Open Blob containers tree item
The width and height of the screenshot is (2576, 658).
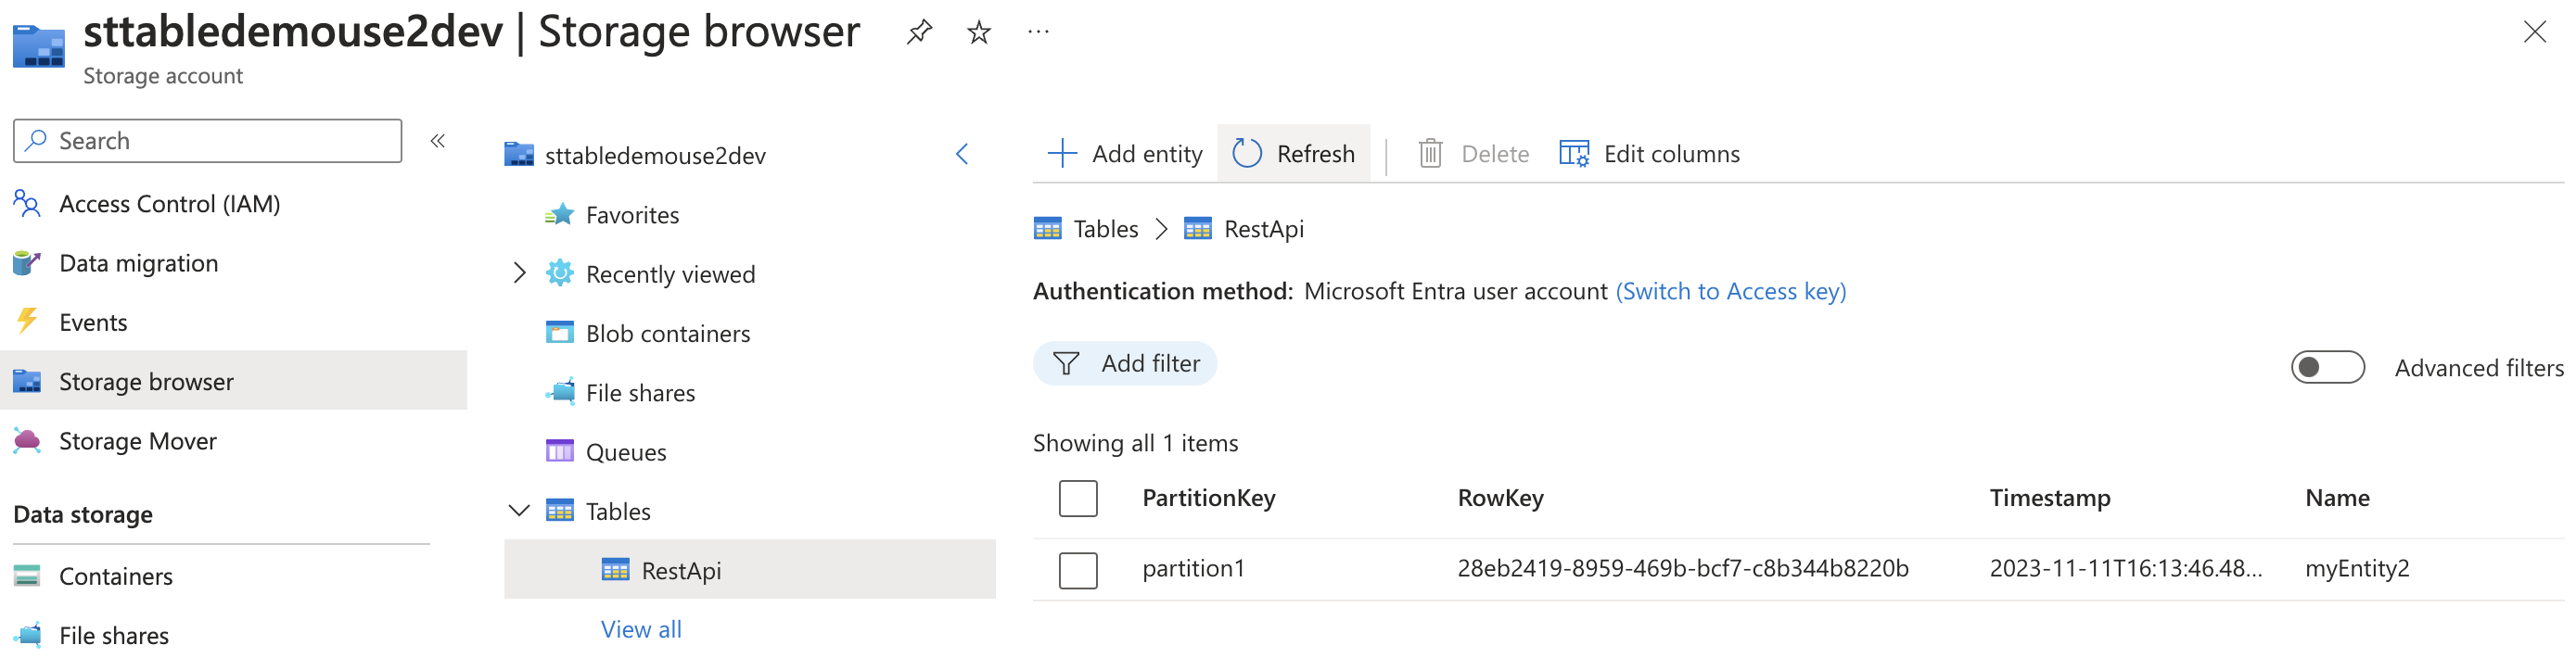pos(668,333)
